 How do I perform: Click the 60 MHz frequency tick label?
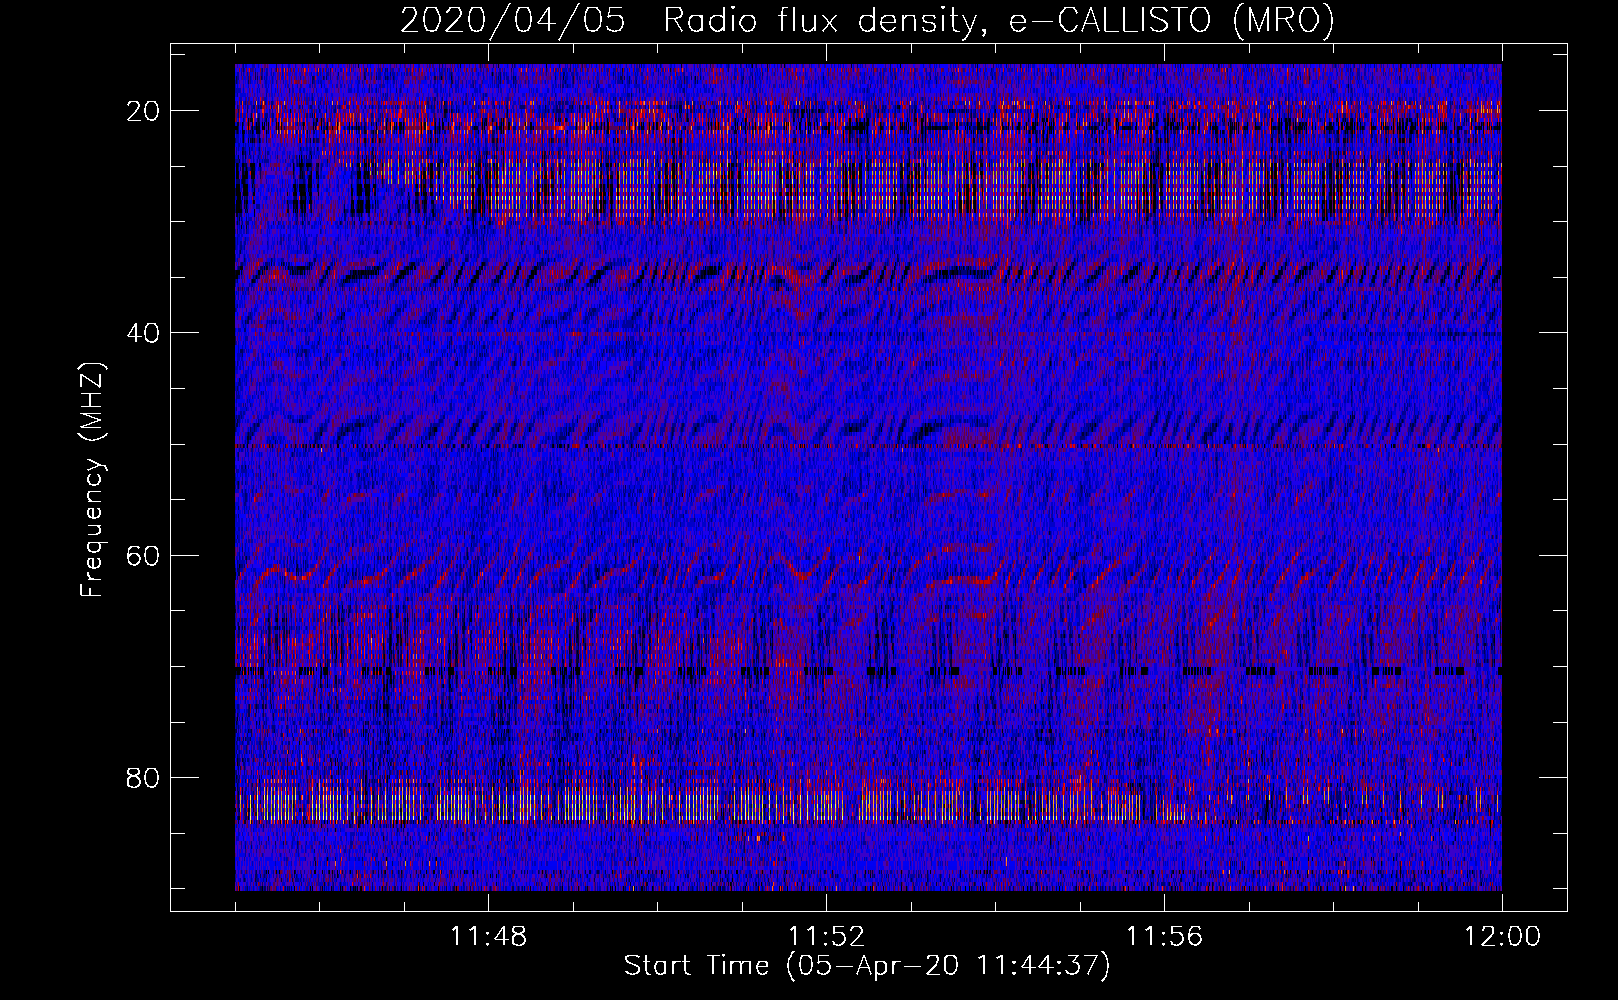point(144,555)
